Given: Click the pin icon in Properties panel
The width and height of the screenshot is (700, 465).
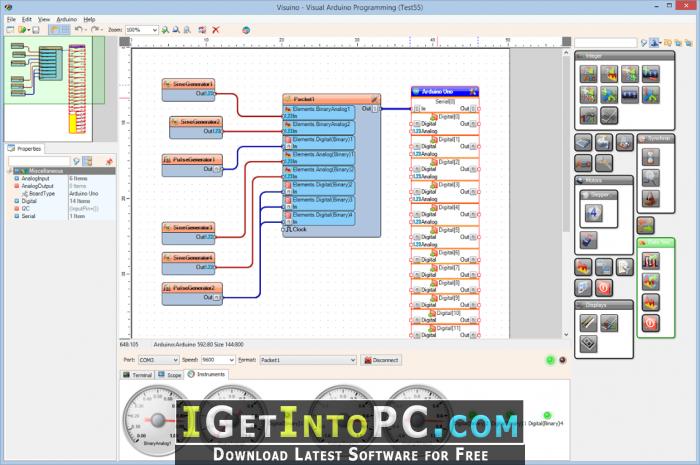Looking at the screenshot, I should pos(108,161).
